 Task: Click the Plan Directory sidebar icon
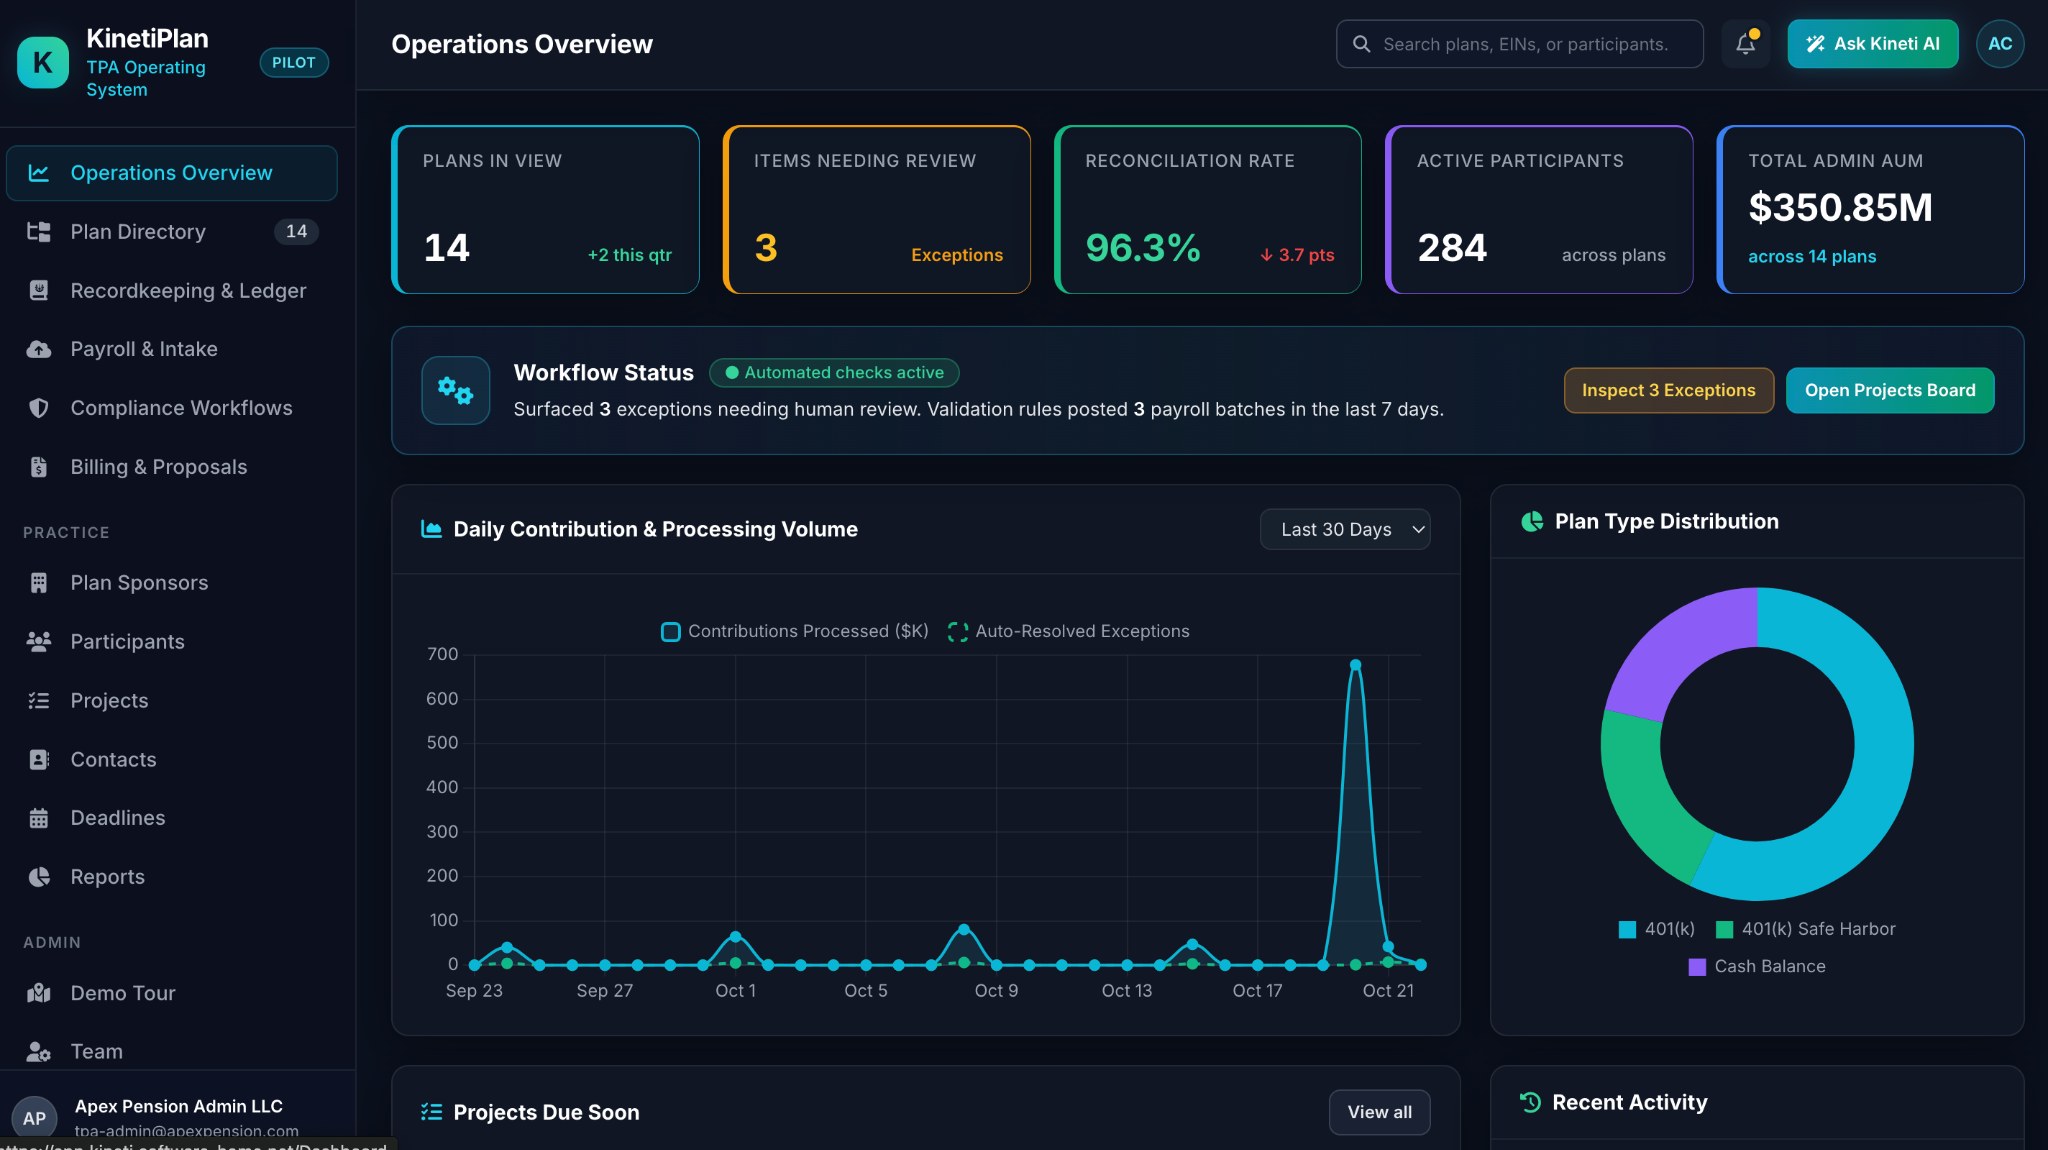tap(39, 232)
